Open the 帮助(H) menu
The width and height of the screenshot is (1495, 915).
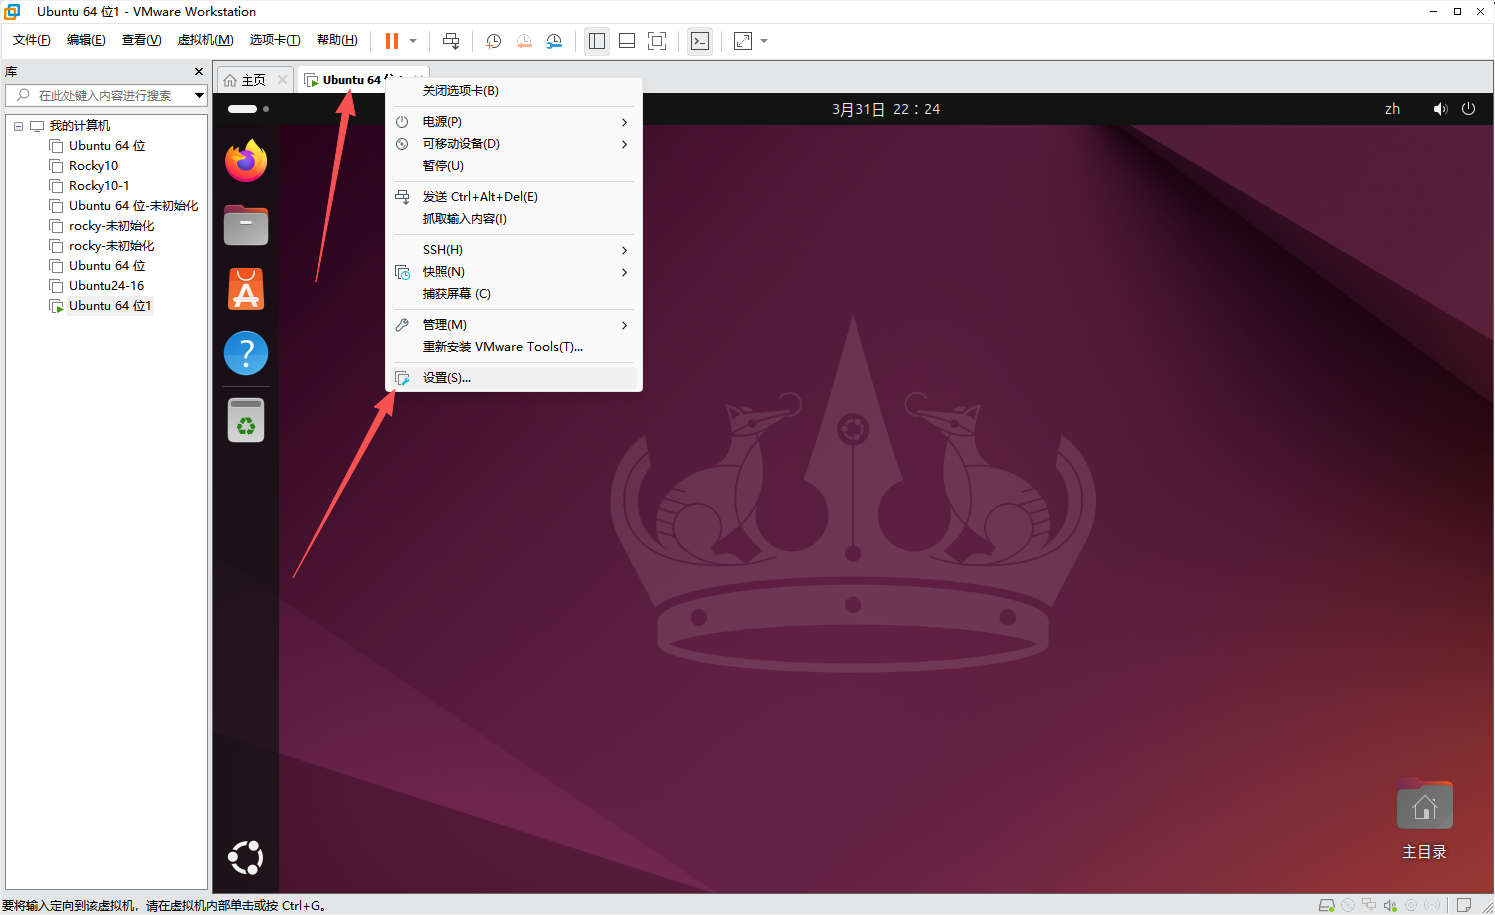tap(337, 40)
